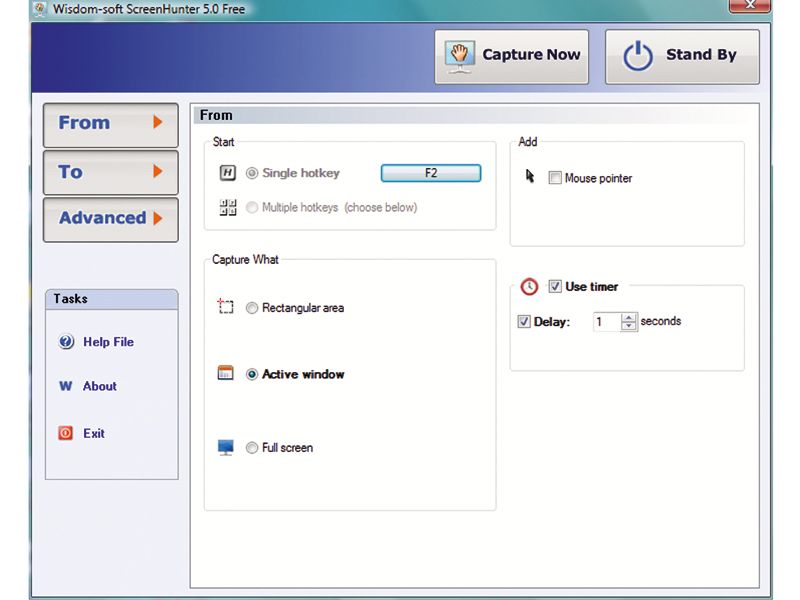Click the Capture Now button
This screenshot has height=600, width=800.
[511, 57]
